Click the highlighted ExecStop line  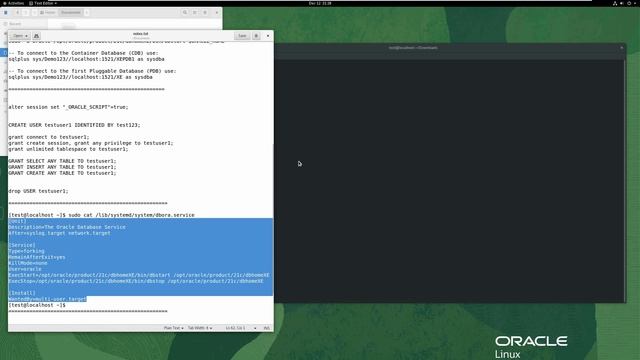[136, 281]
